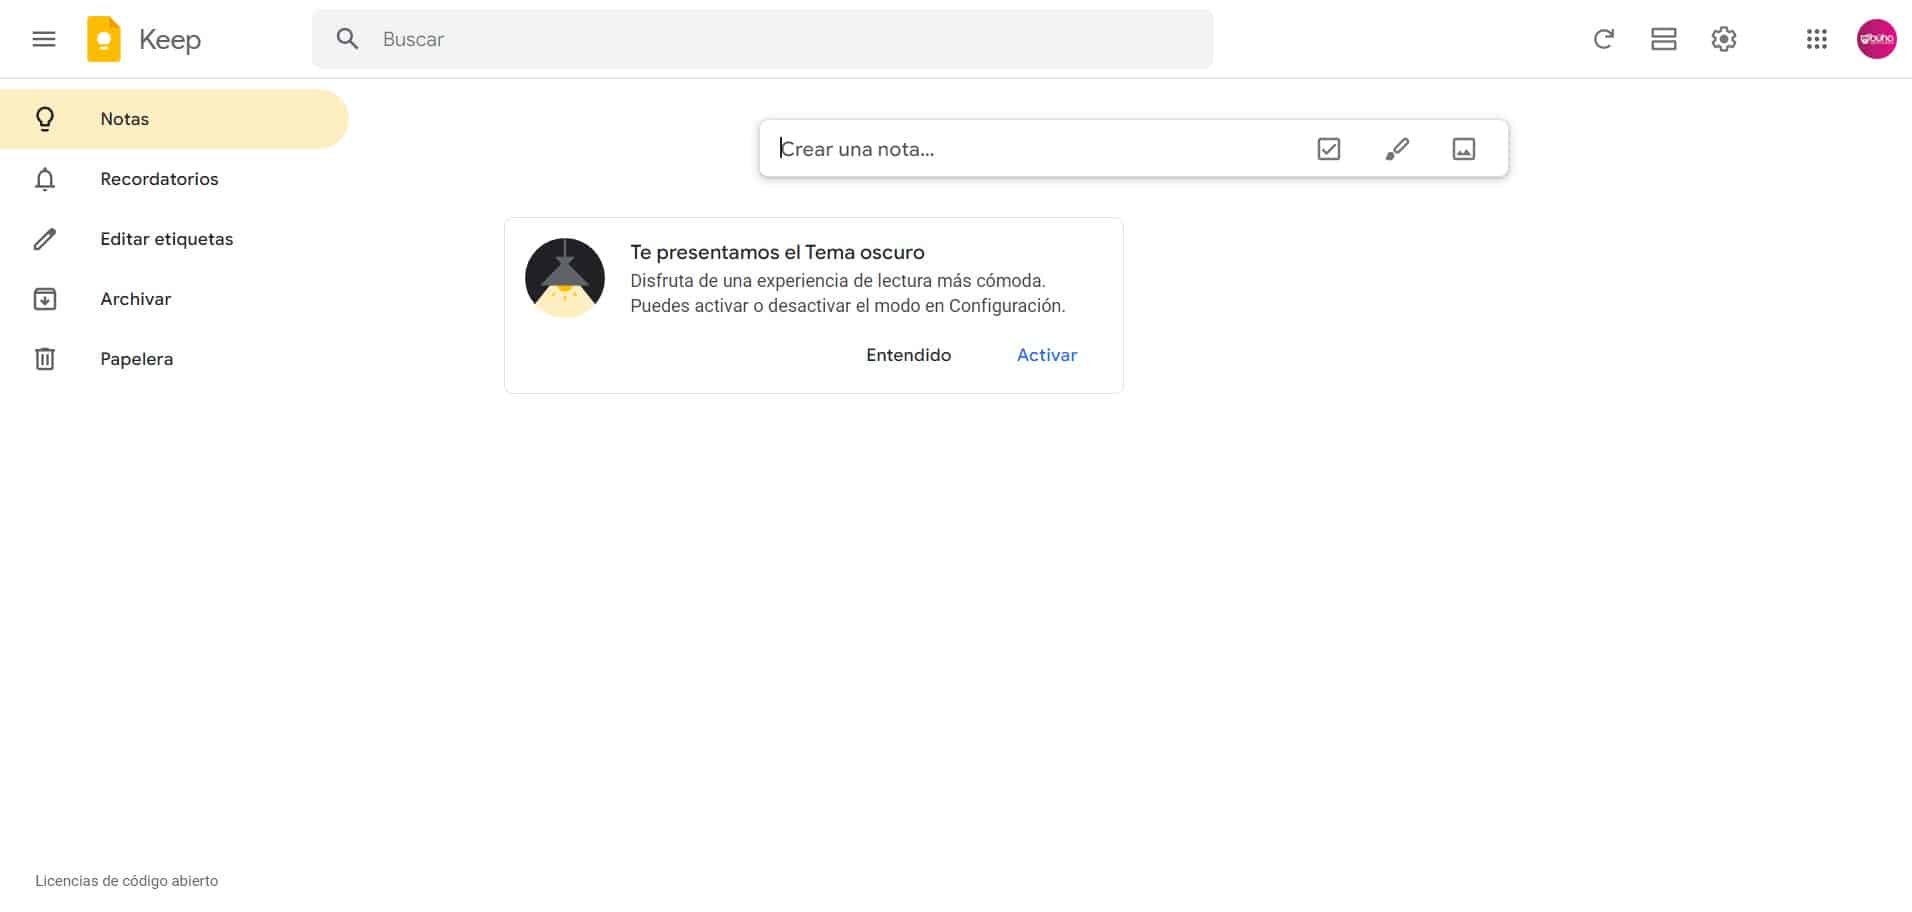
Task: Click text 'Puedes activar o desactivar el modo en Configuración.'
Action: [848, 306]
